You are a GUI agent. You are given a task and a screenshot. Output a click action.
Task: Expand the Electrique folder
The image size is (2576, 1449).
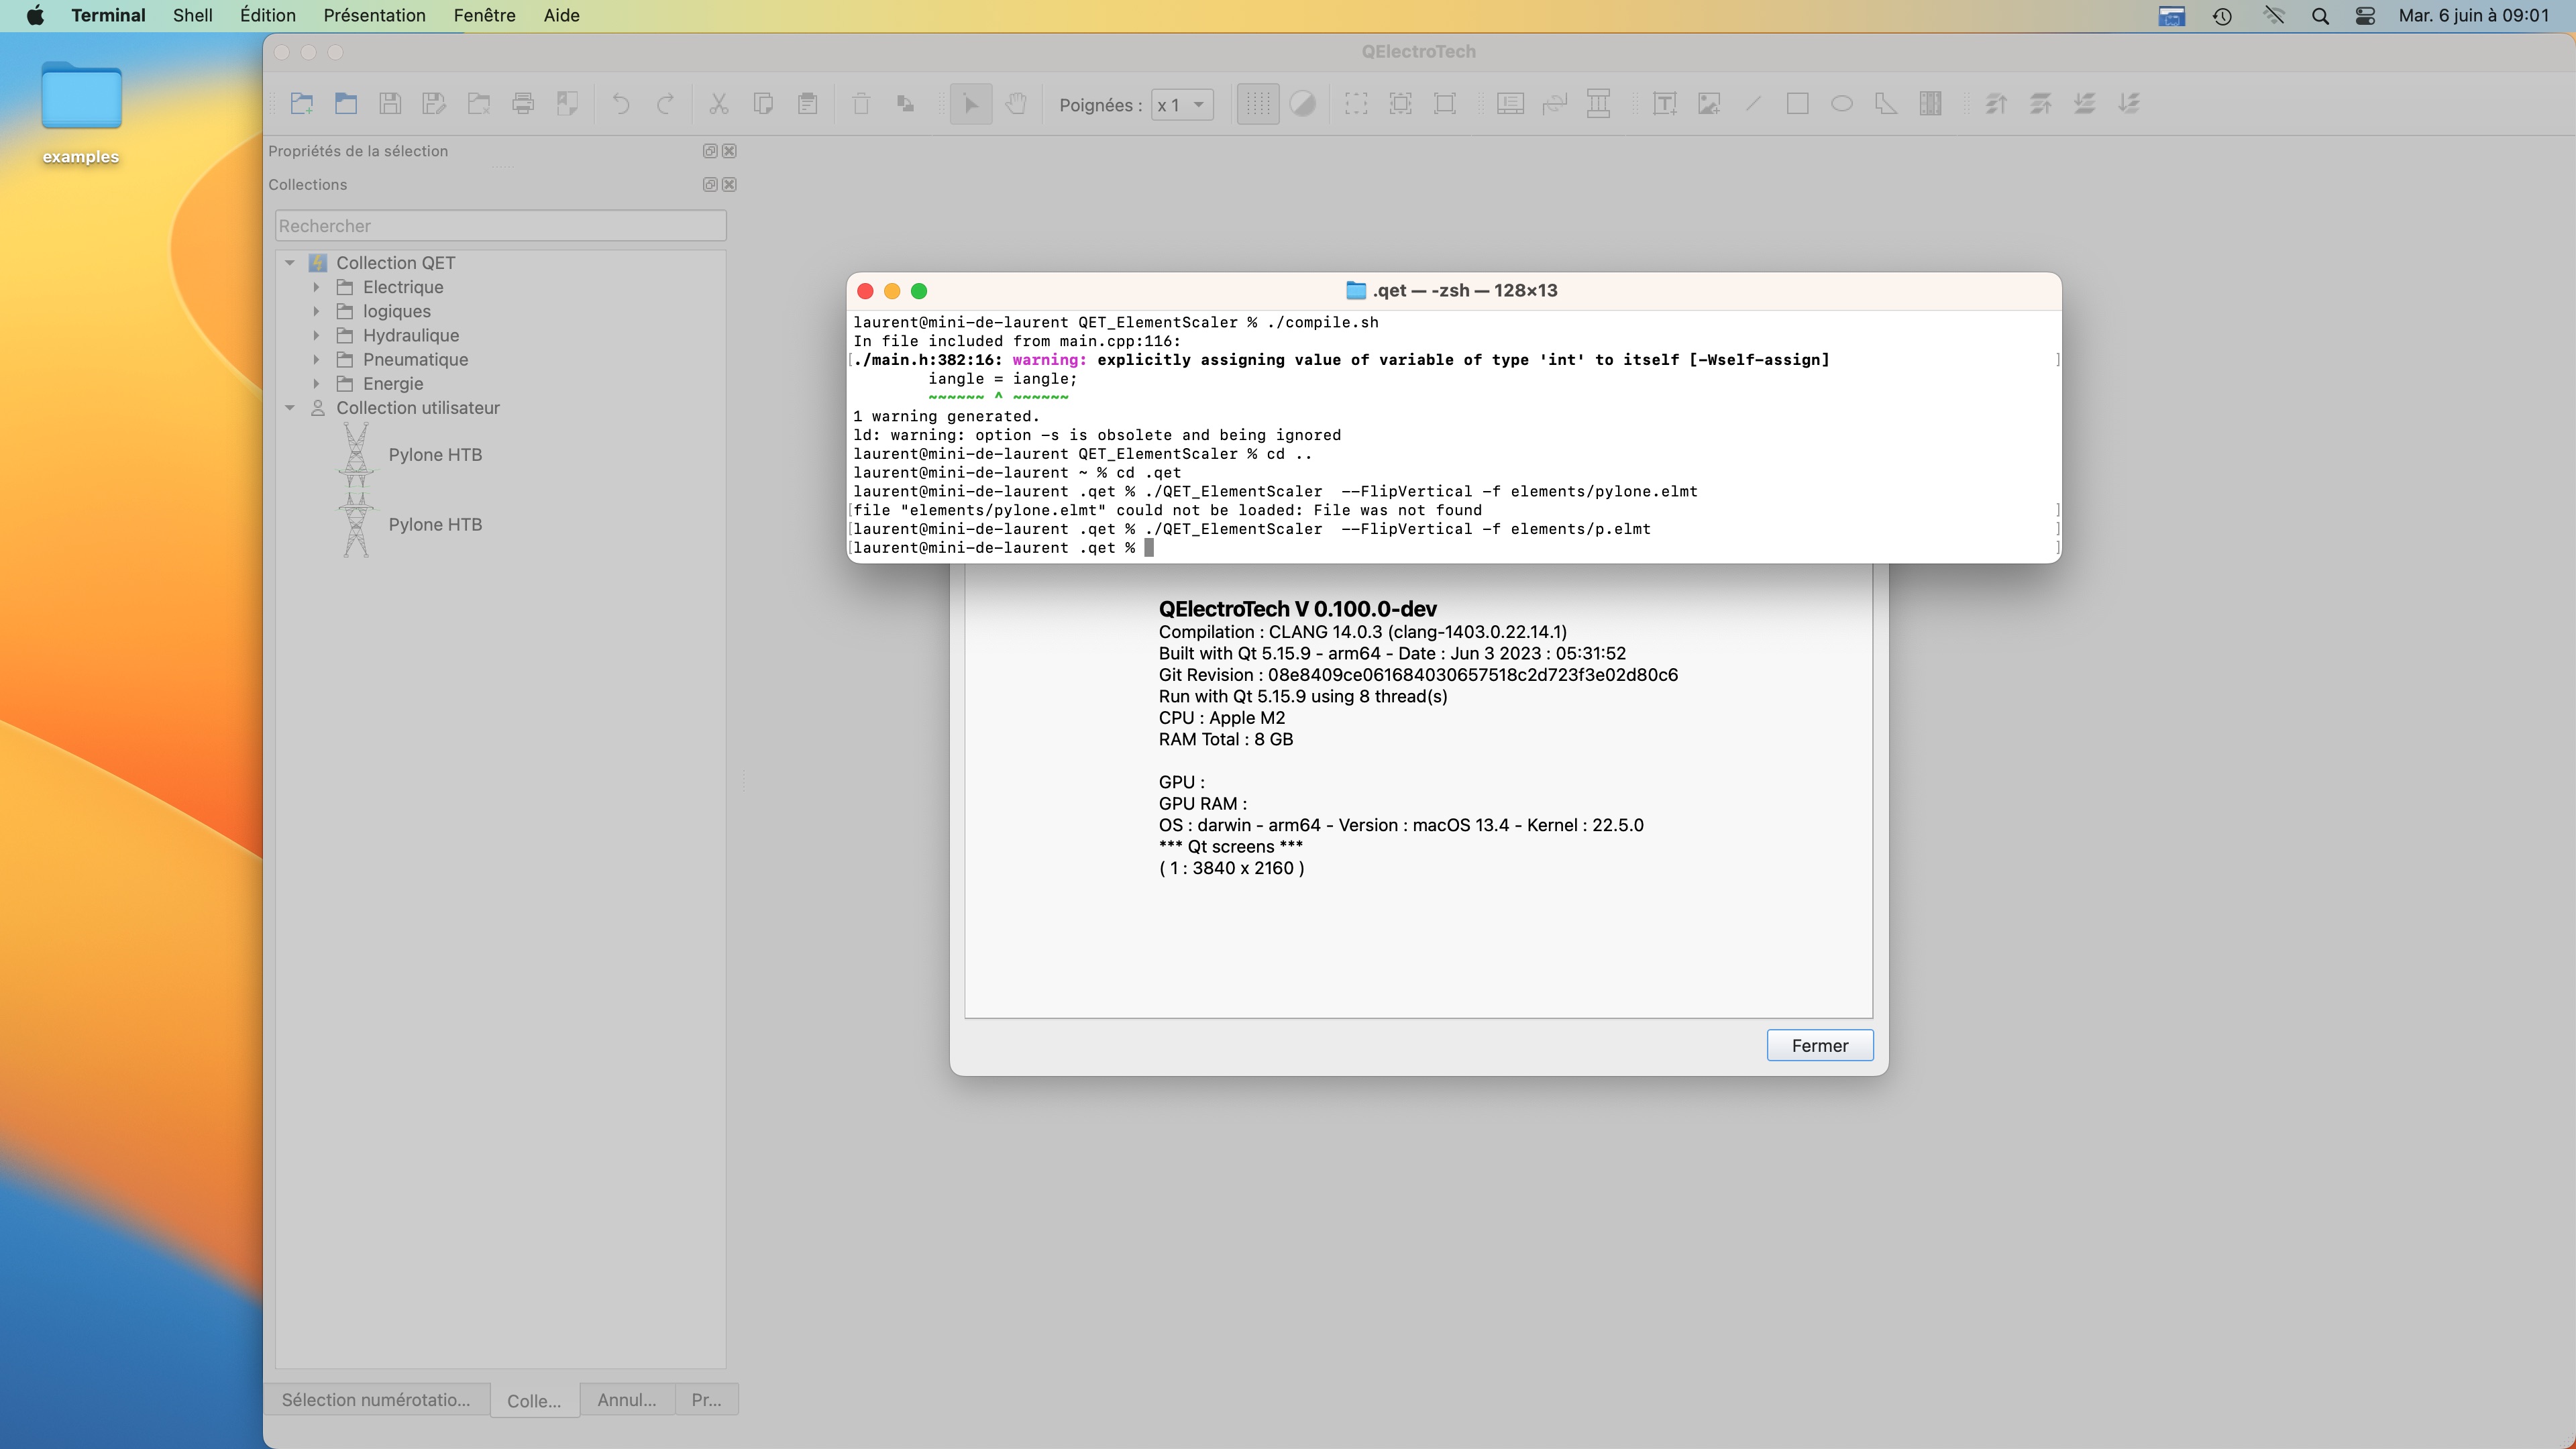tap(316, 287)
